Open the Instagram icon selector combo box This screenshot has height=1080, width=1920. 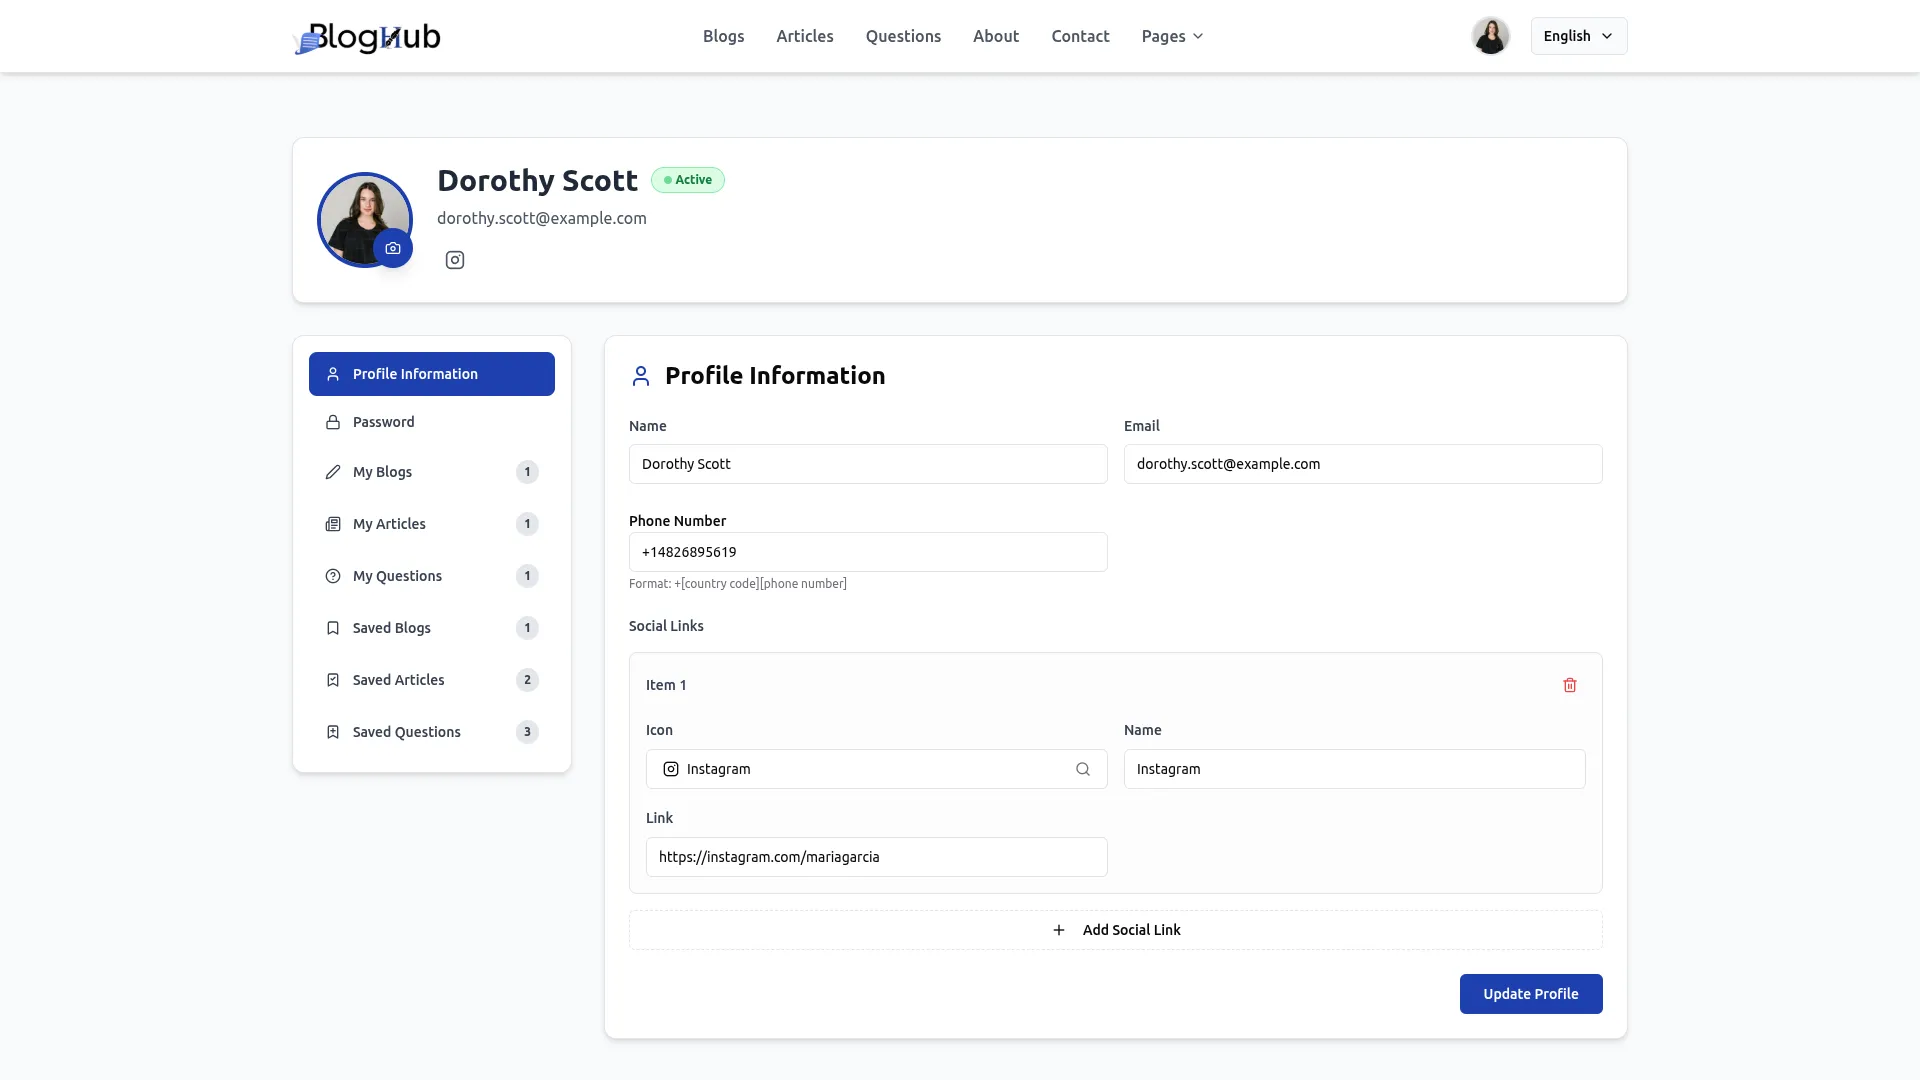860,769
